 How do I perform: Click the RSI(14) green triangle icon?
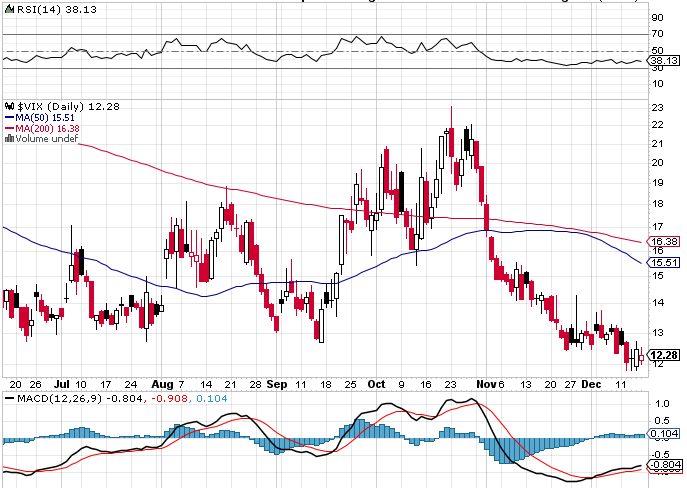[9, 9]
